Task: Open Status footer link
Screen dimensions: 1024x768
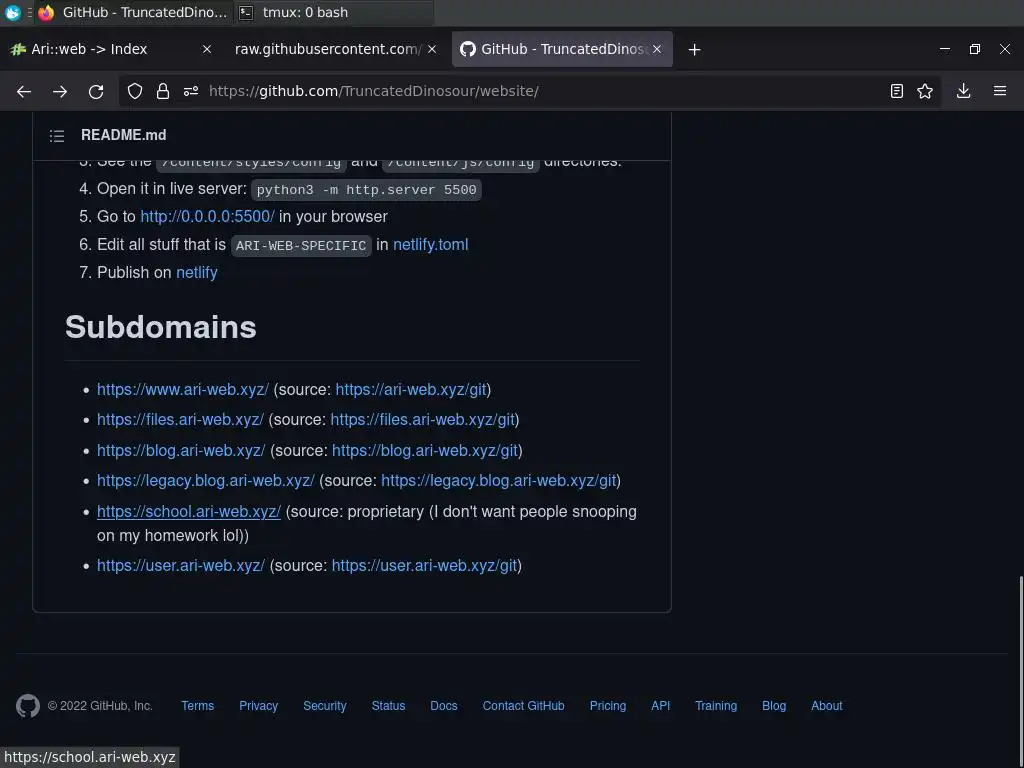Action: click(388, 706)
